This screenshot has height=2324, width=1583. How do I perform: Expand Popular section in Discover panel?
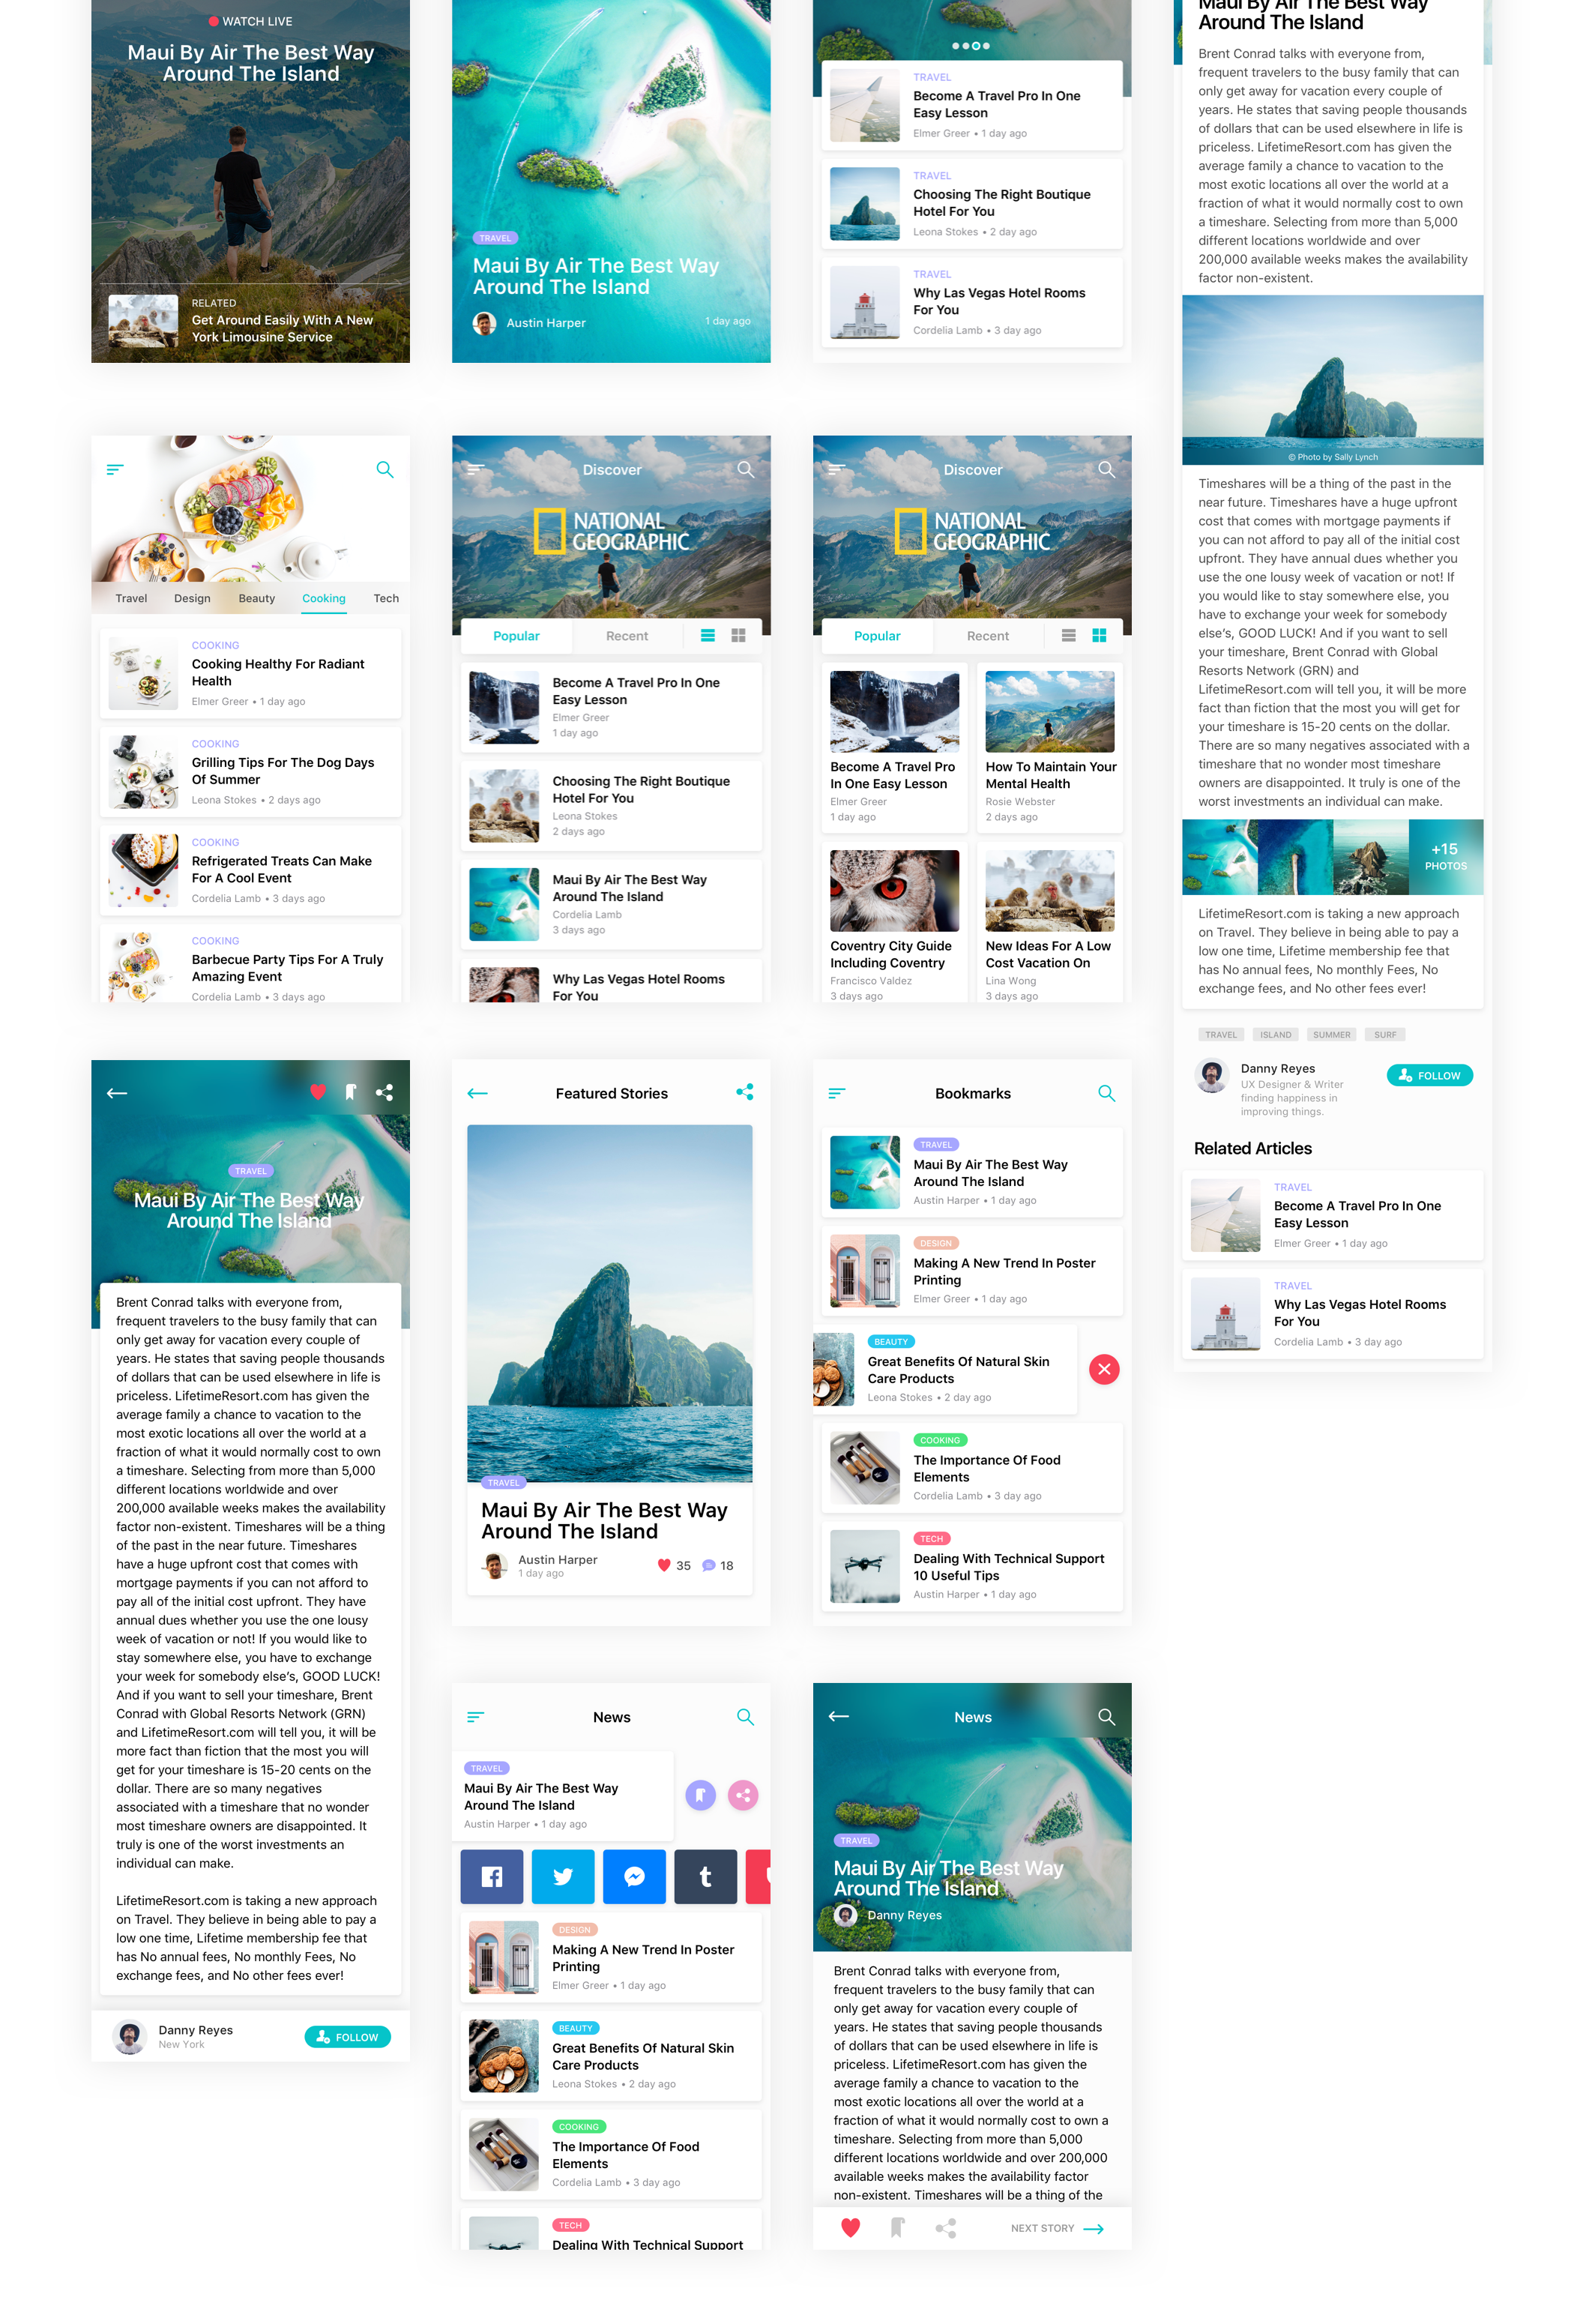coord(517,636)
